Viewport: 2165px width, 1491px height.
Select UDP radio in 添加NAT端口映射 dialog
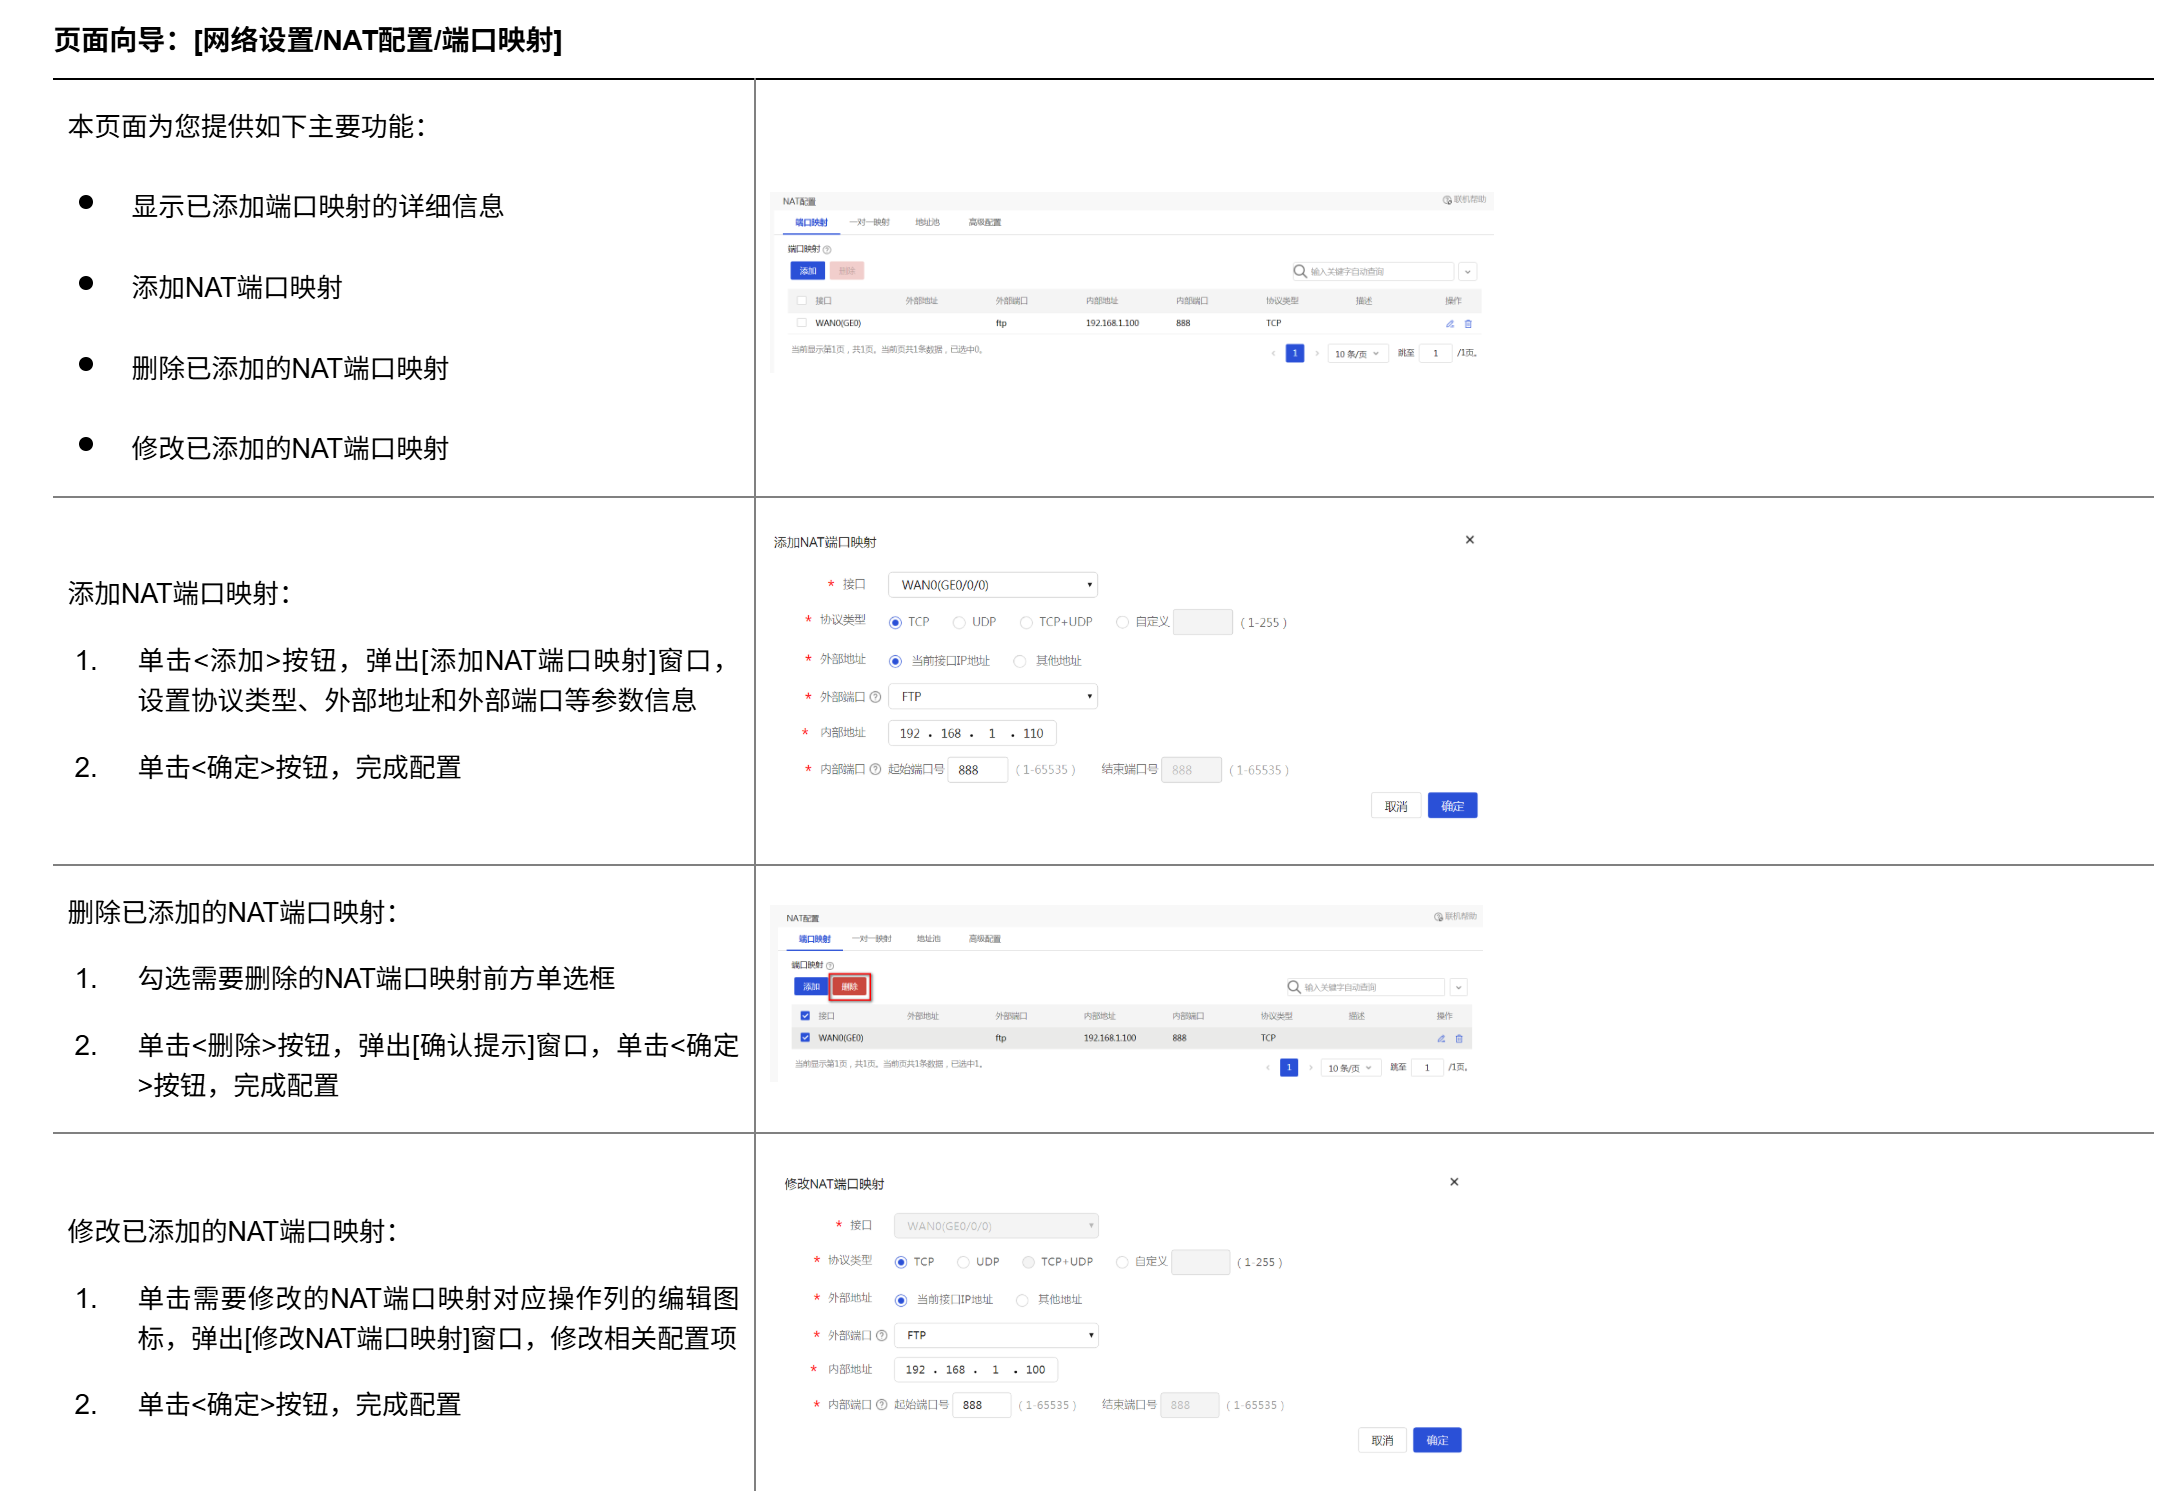click(x=959, y=622)
